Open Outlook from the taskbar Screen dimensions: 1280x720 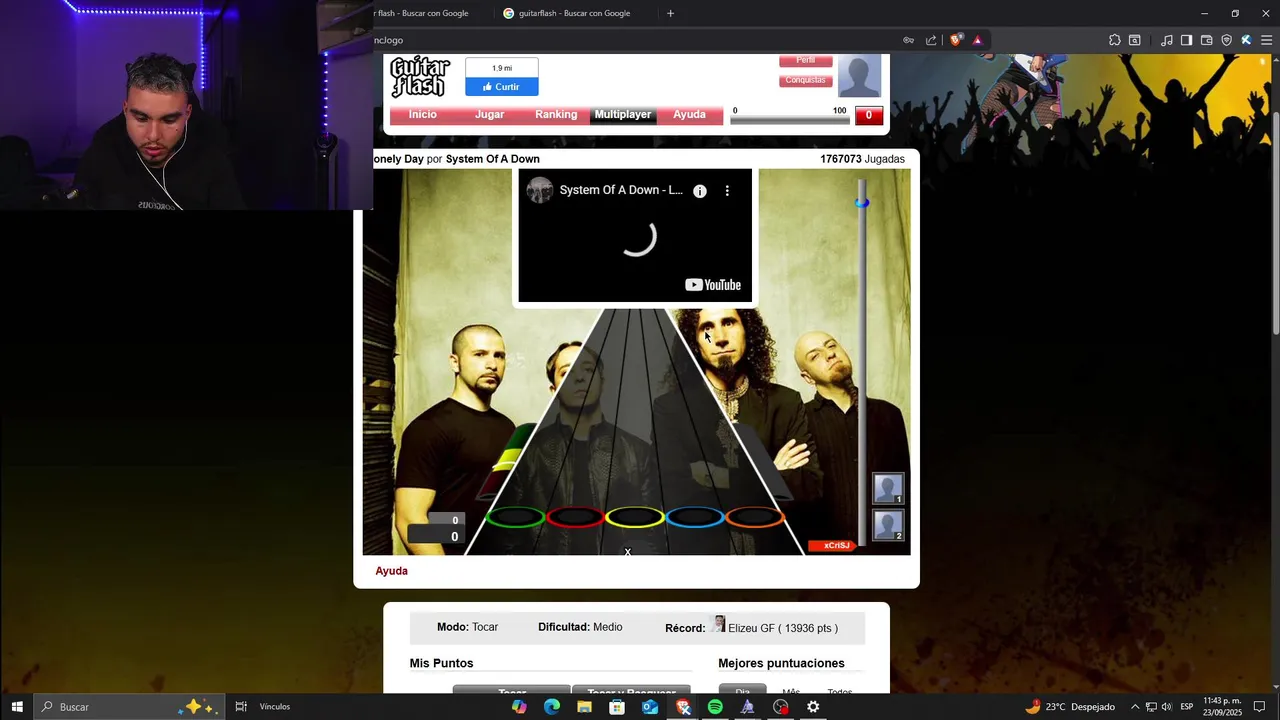click(x=650, y=707)
